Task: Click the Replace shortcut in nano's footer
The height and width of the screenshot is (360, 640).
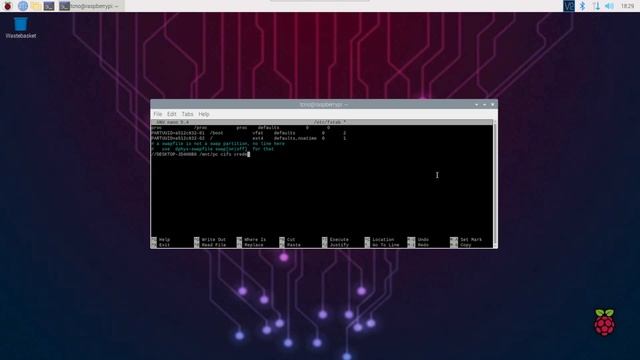Action: pos(250,245)
